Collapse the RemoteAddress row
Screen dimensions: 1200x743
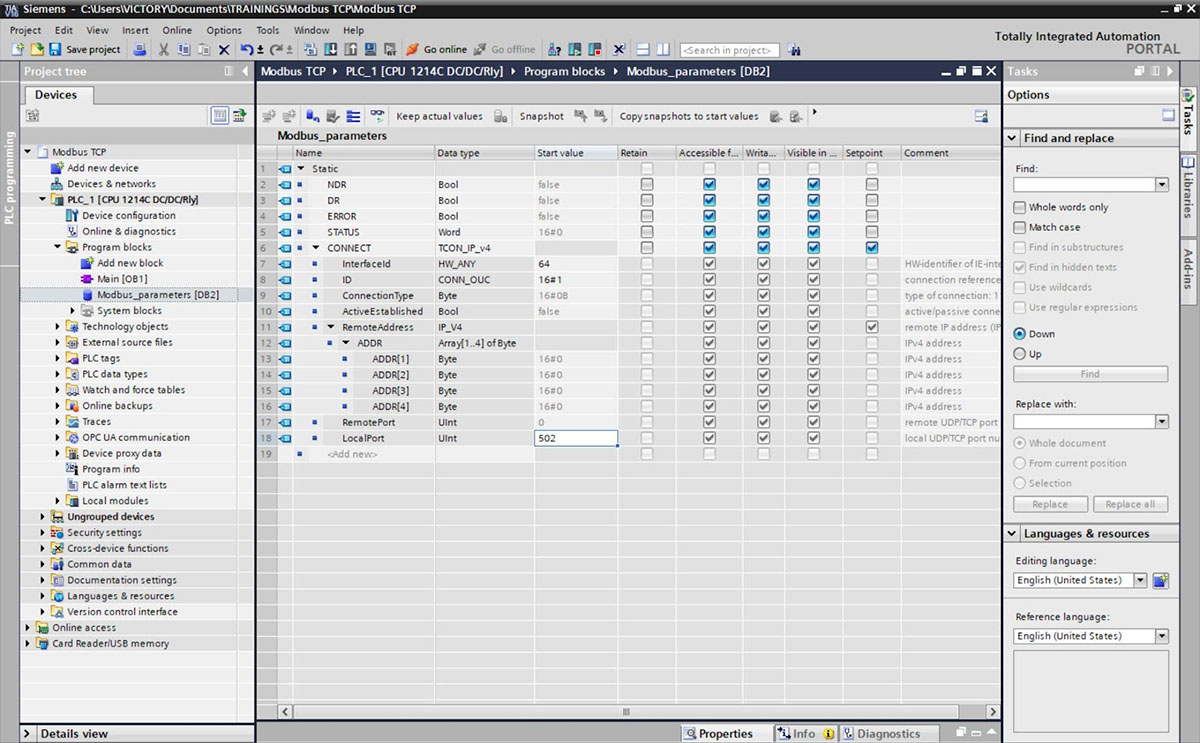[x=331, y=327]
